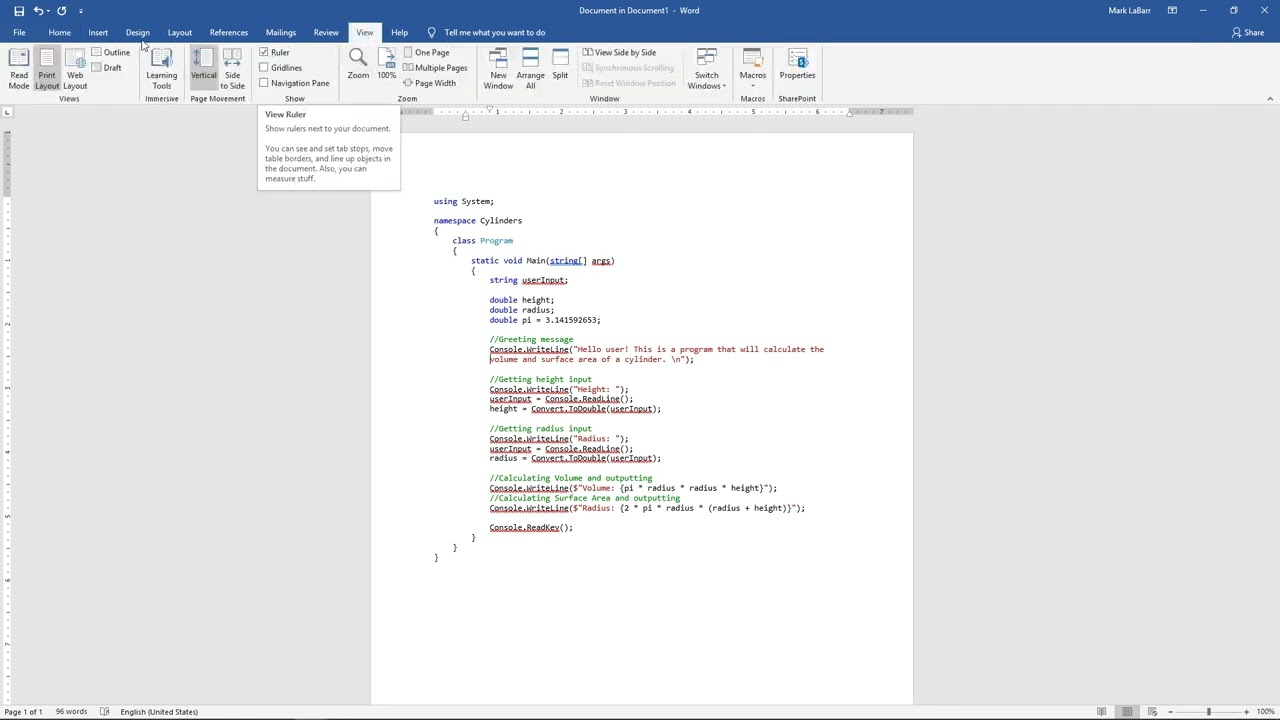Choose Draft view
This screenshot has width=1280, height=720.
(106, 68)
